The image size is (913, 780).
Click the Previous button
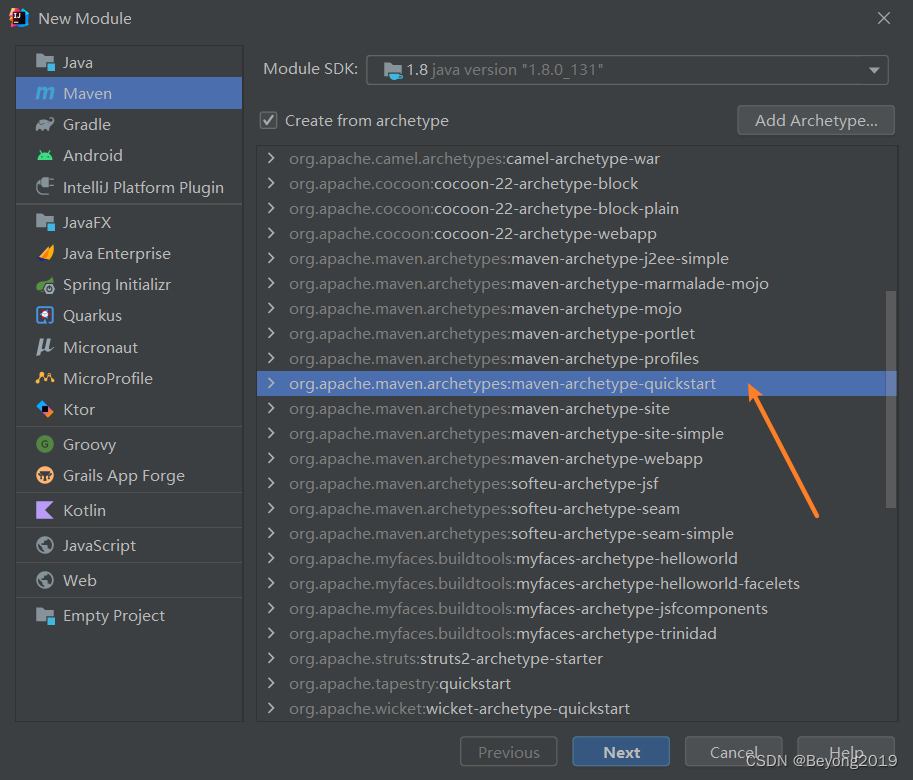508,752
